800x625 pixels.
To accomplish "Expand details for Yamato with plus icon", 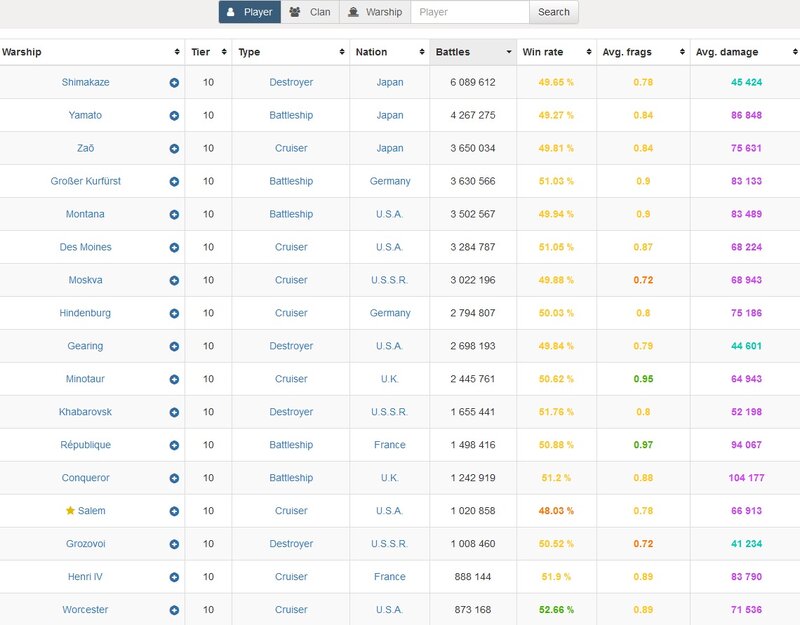I will point(174,116).
